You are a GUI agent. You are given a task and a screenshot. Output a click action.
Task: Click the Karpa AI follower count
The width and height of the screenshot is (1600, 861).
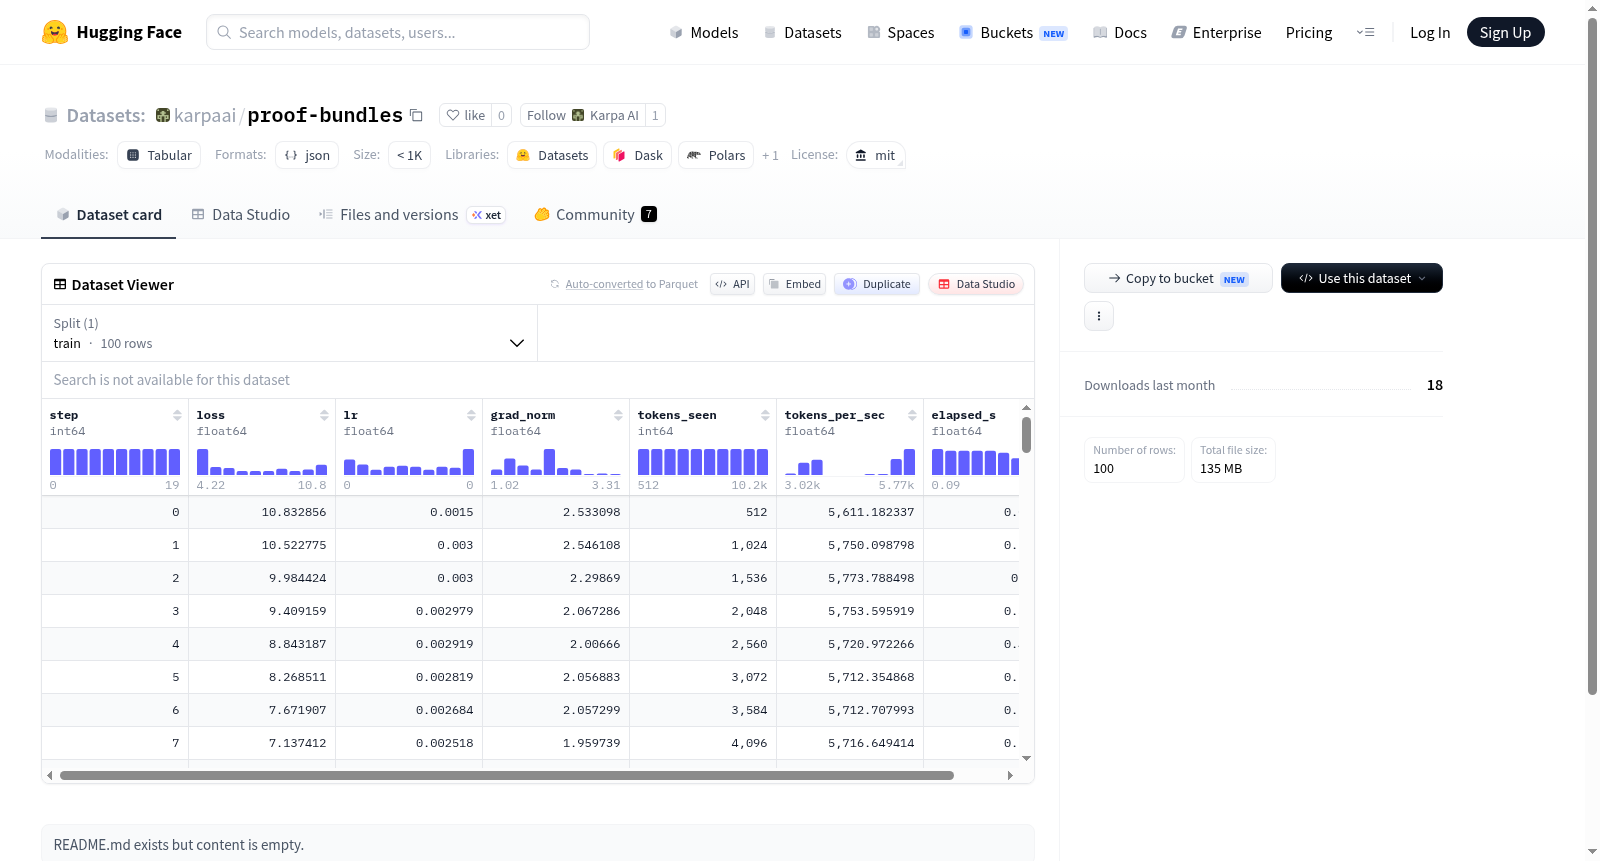click(x=655, y=115)
